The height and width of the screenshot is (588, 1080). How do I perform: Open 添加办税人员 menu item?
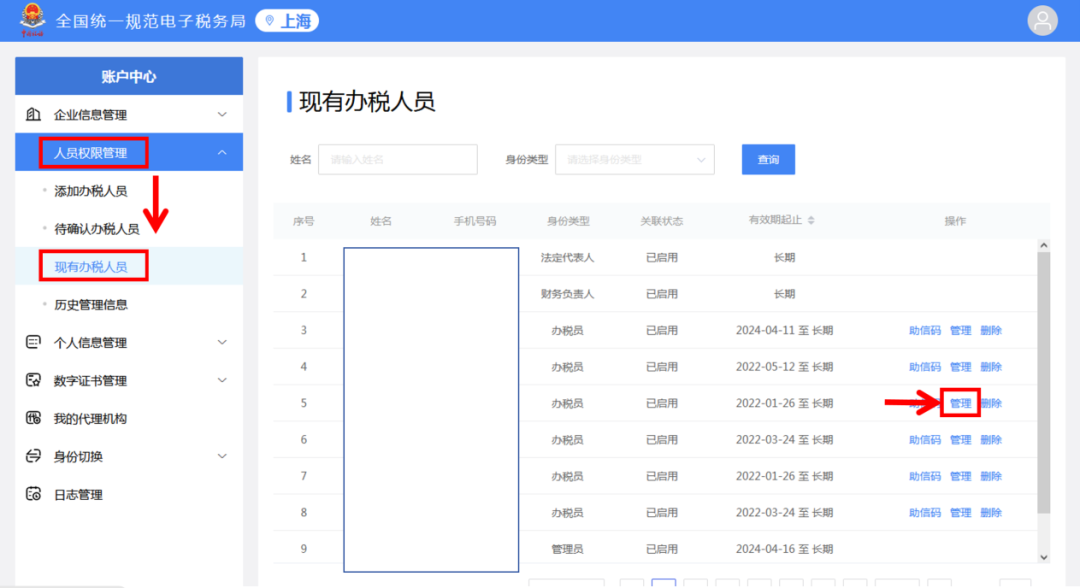tap(91, 191)
